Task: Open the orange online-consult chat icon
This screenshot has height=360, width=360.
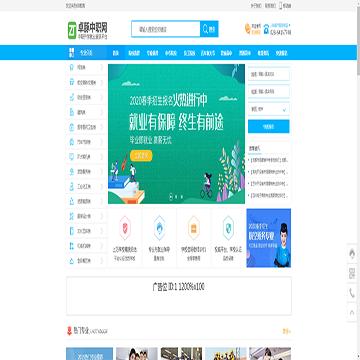Action: click(x=247, y=28)
